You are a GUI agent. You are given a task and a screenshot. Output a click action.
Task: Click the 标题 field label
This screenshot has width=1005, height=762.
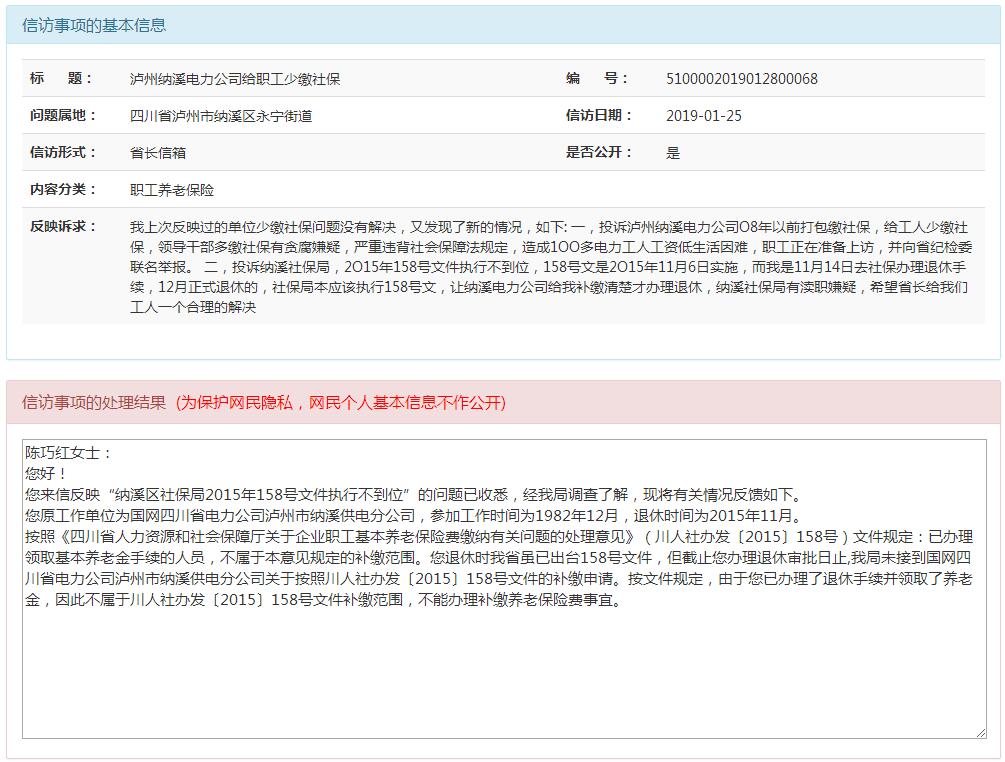click(x=61, y=79)
